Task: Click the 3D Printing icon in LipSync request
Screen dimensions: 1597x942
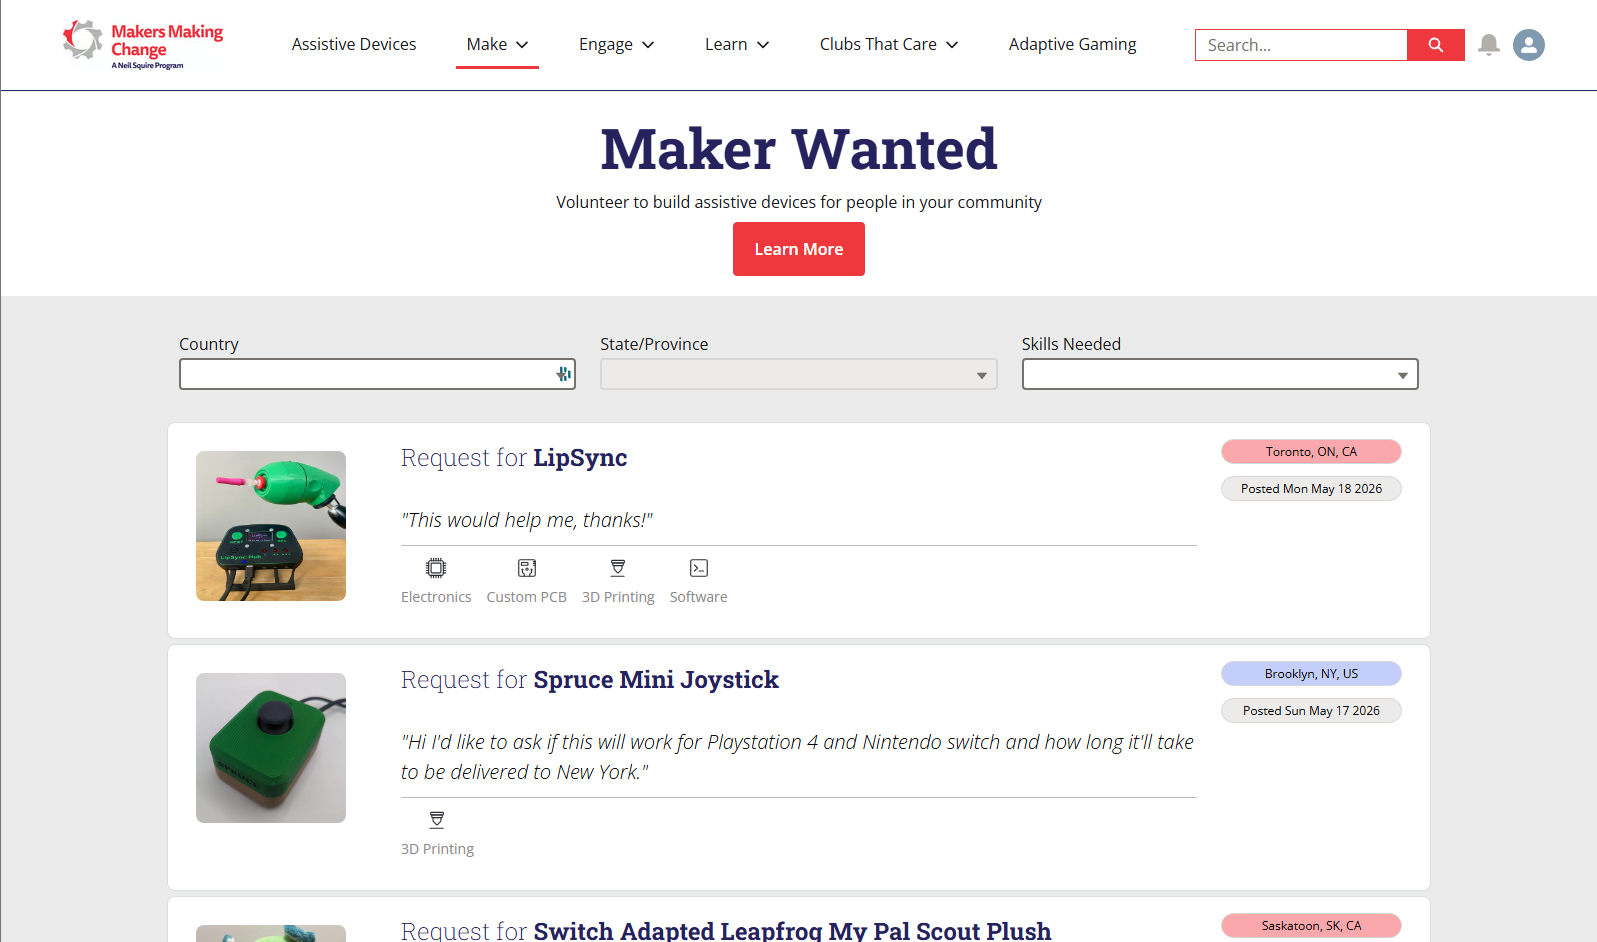Action: pos(618,568)
